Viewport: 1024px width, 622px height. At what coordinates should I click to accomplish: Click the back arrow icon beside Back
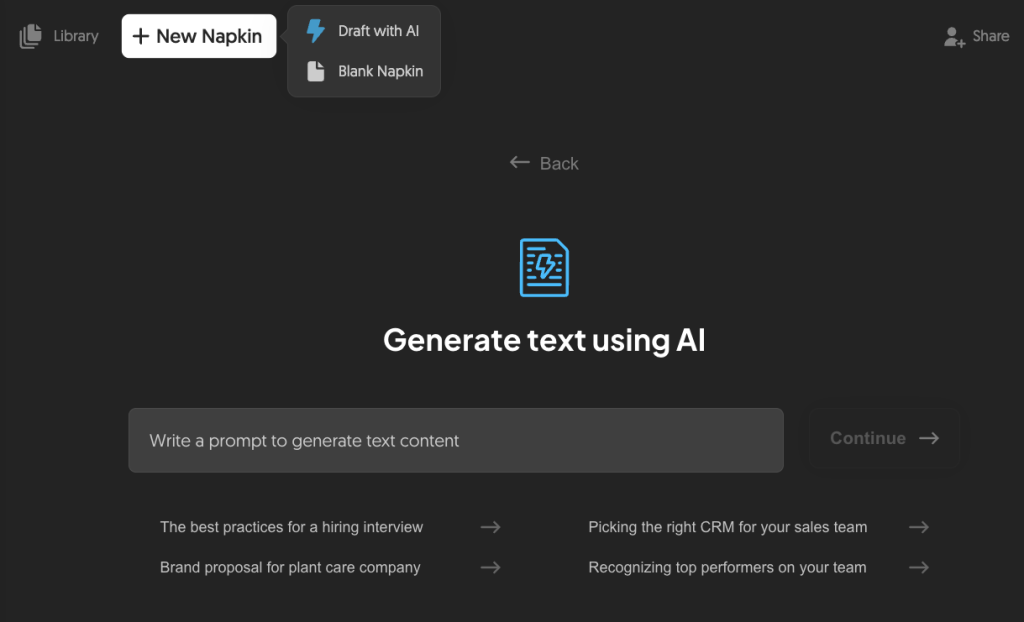[x=518, y=162]
